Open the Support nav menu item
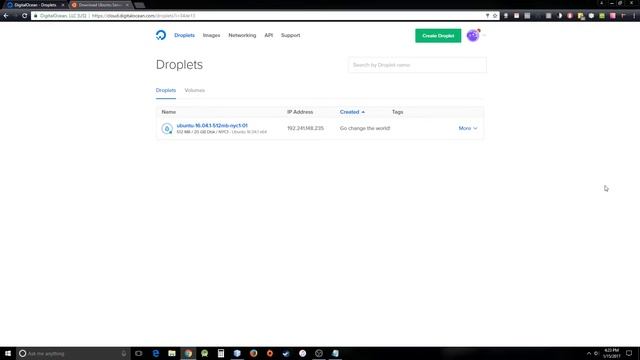640x360 pixels. [x=291, y=35]
